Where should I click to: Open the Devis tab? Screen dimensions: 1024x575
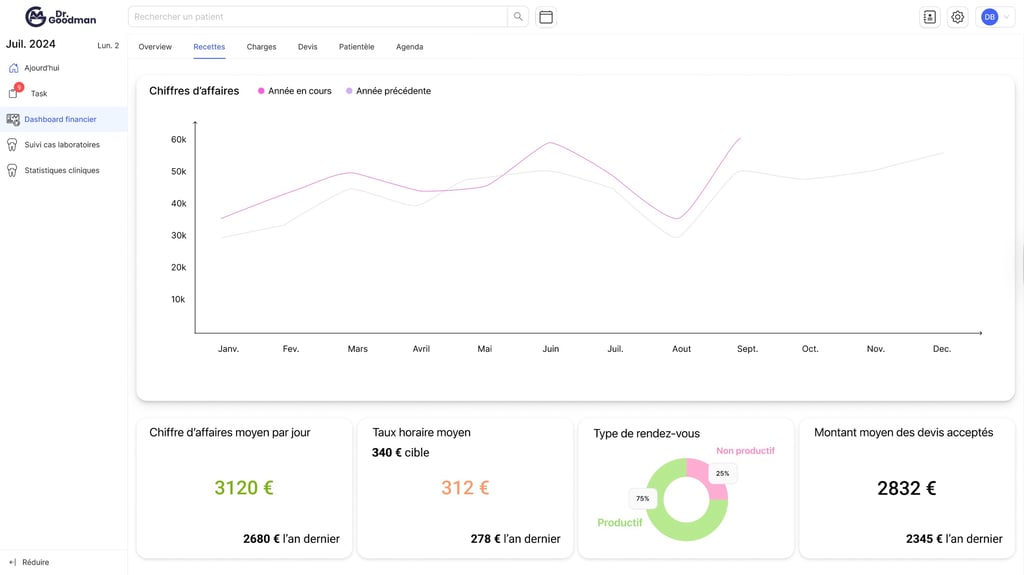308,47
